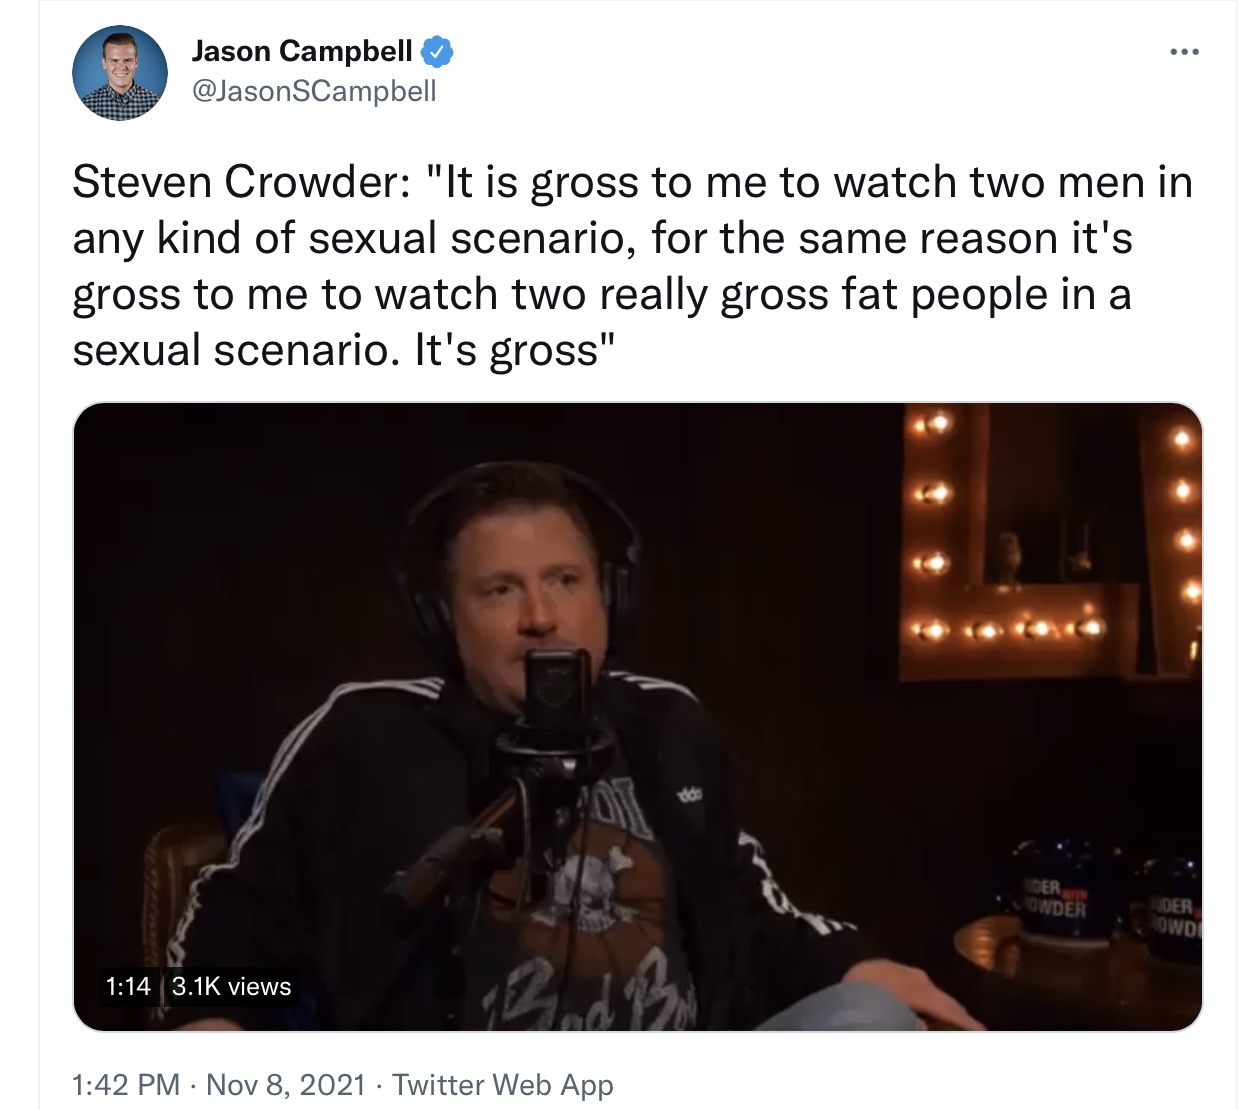Open the Twitter Web App source link
This screenshot has width=1252, height=1110.
click(x=503, y=1084)
